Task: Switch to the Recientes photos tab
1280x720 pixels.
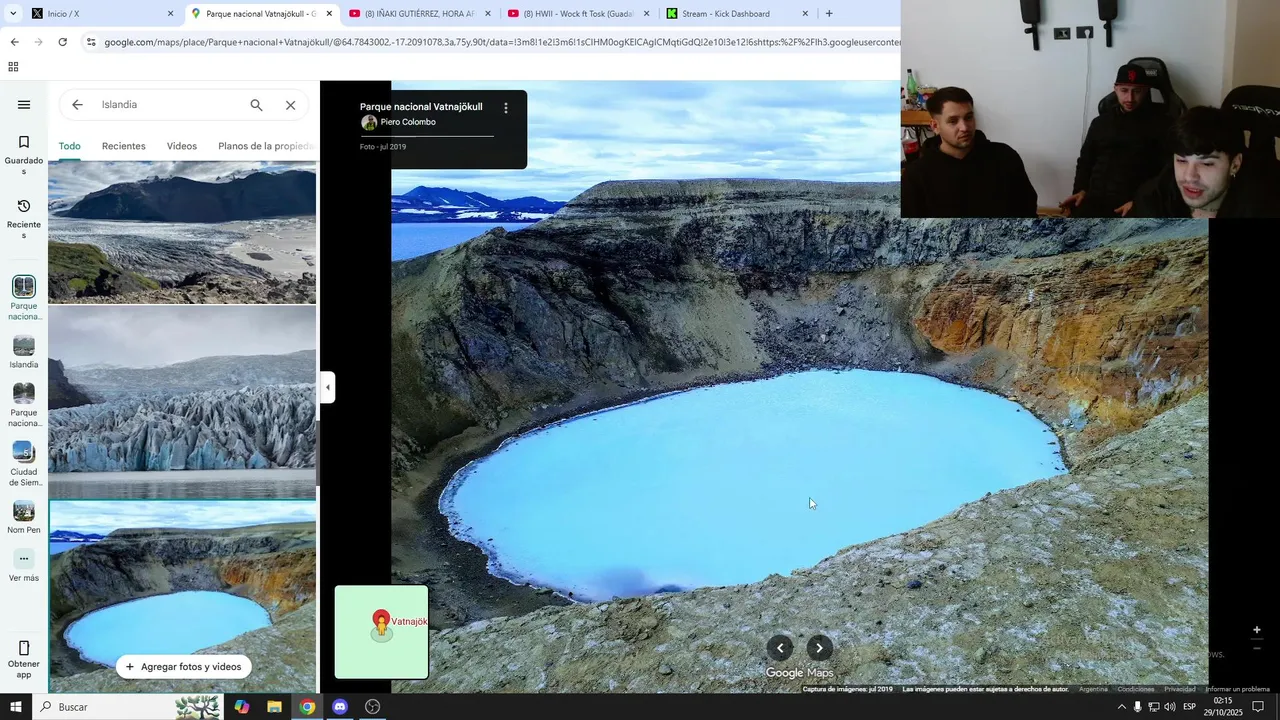Action: (123, 146)
